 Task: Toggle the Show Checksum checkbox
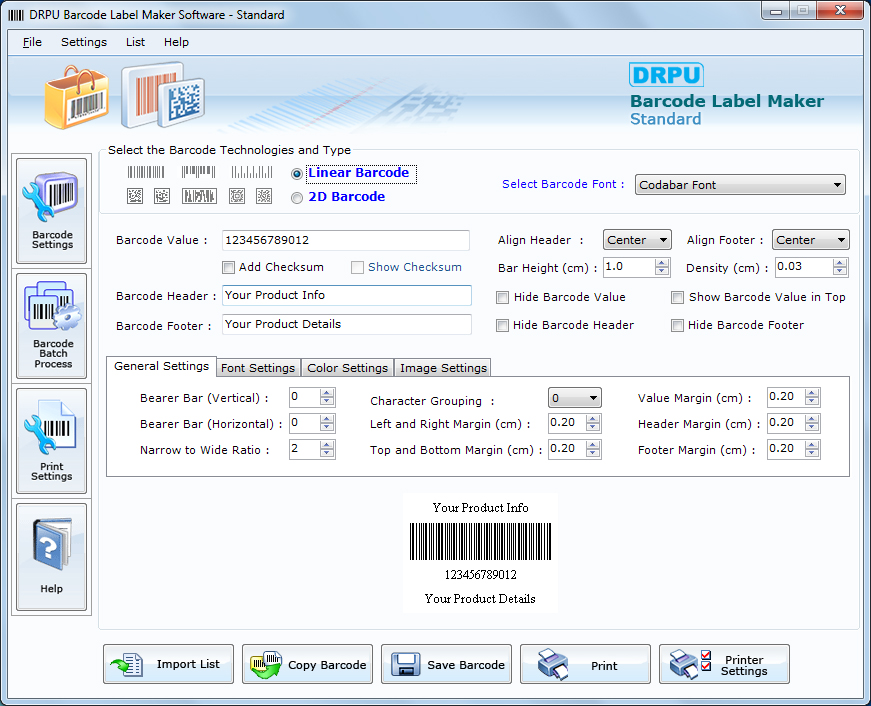(357, 268)
